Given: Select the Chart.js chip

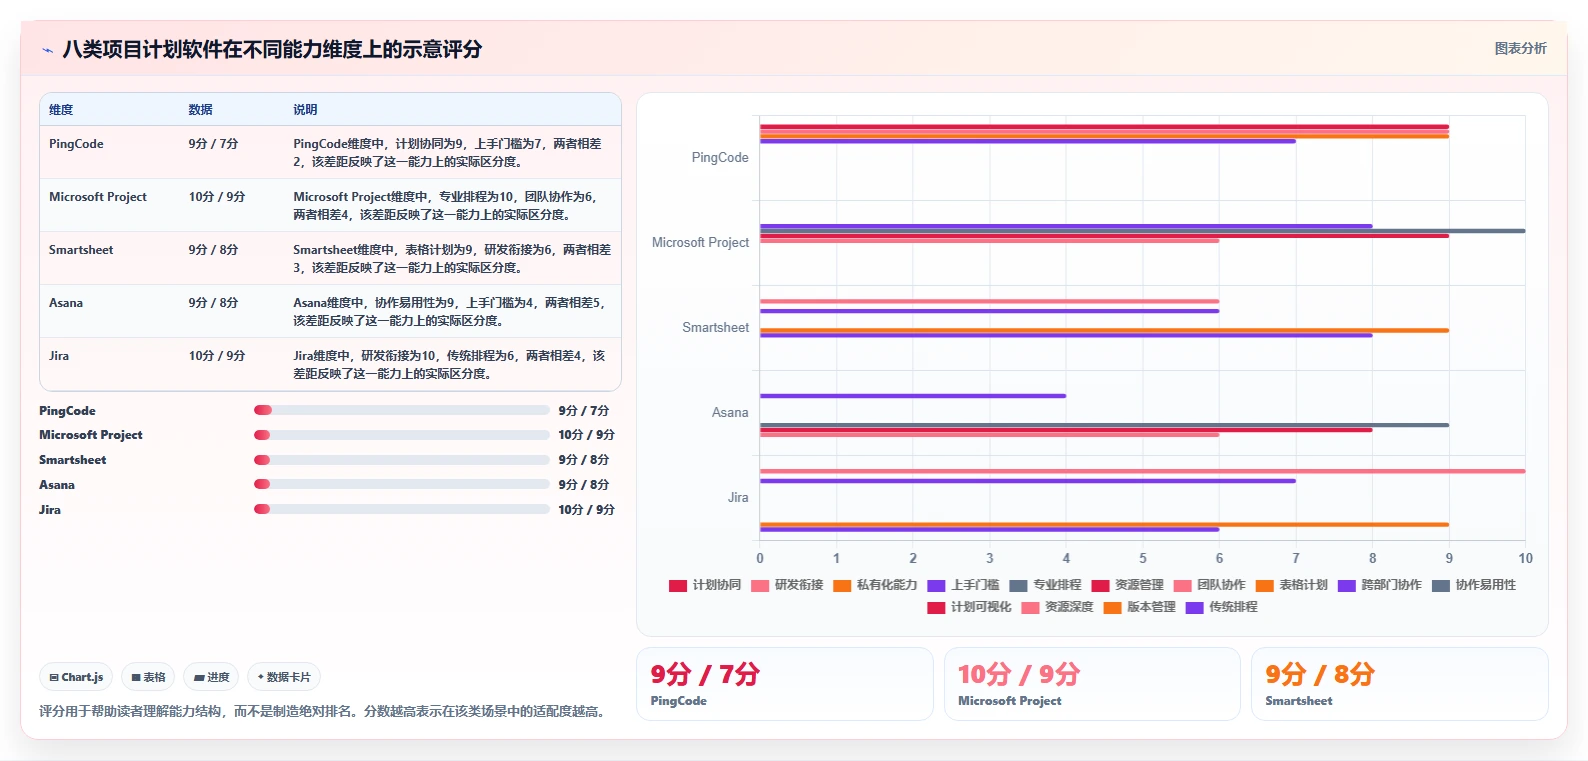Looking at the screenshot, I should click(76, 677).
